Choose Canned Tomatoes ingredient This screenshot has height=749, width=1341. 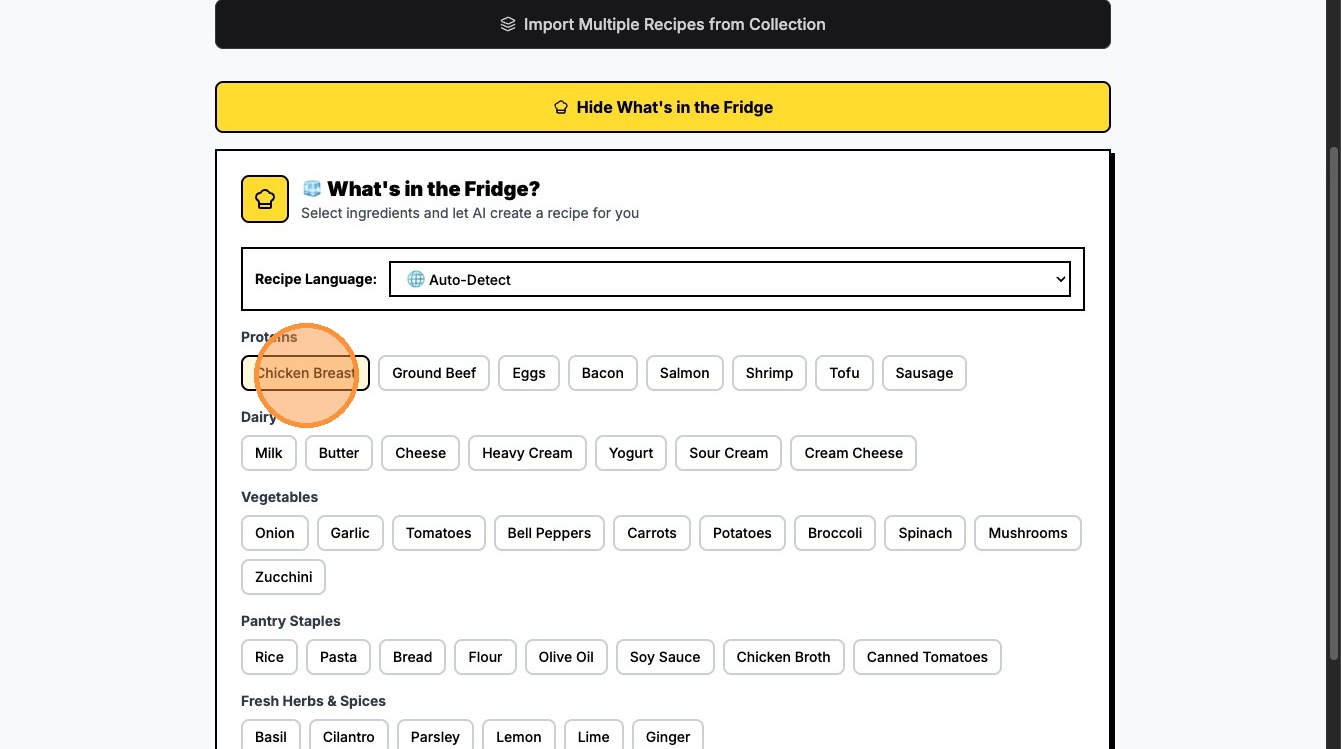(926, 657)
